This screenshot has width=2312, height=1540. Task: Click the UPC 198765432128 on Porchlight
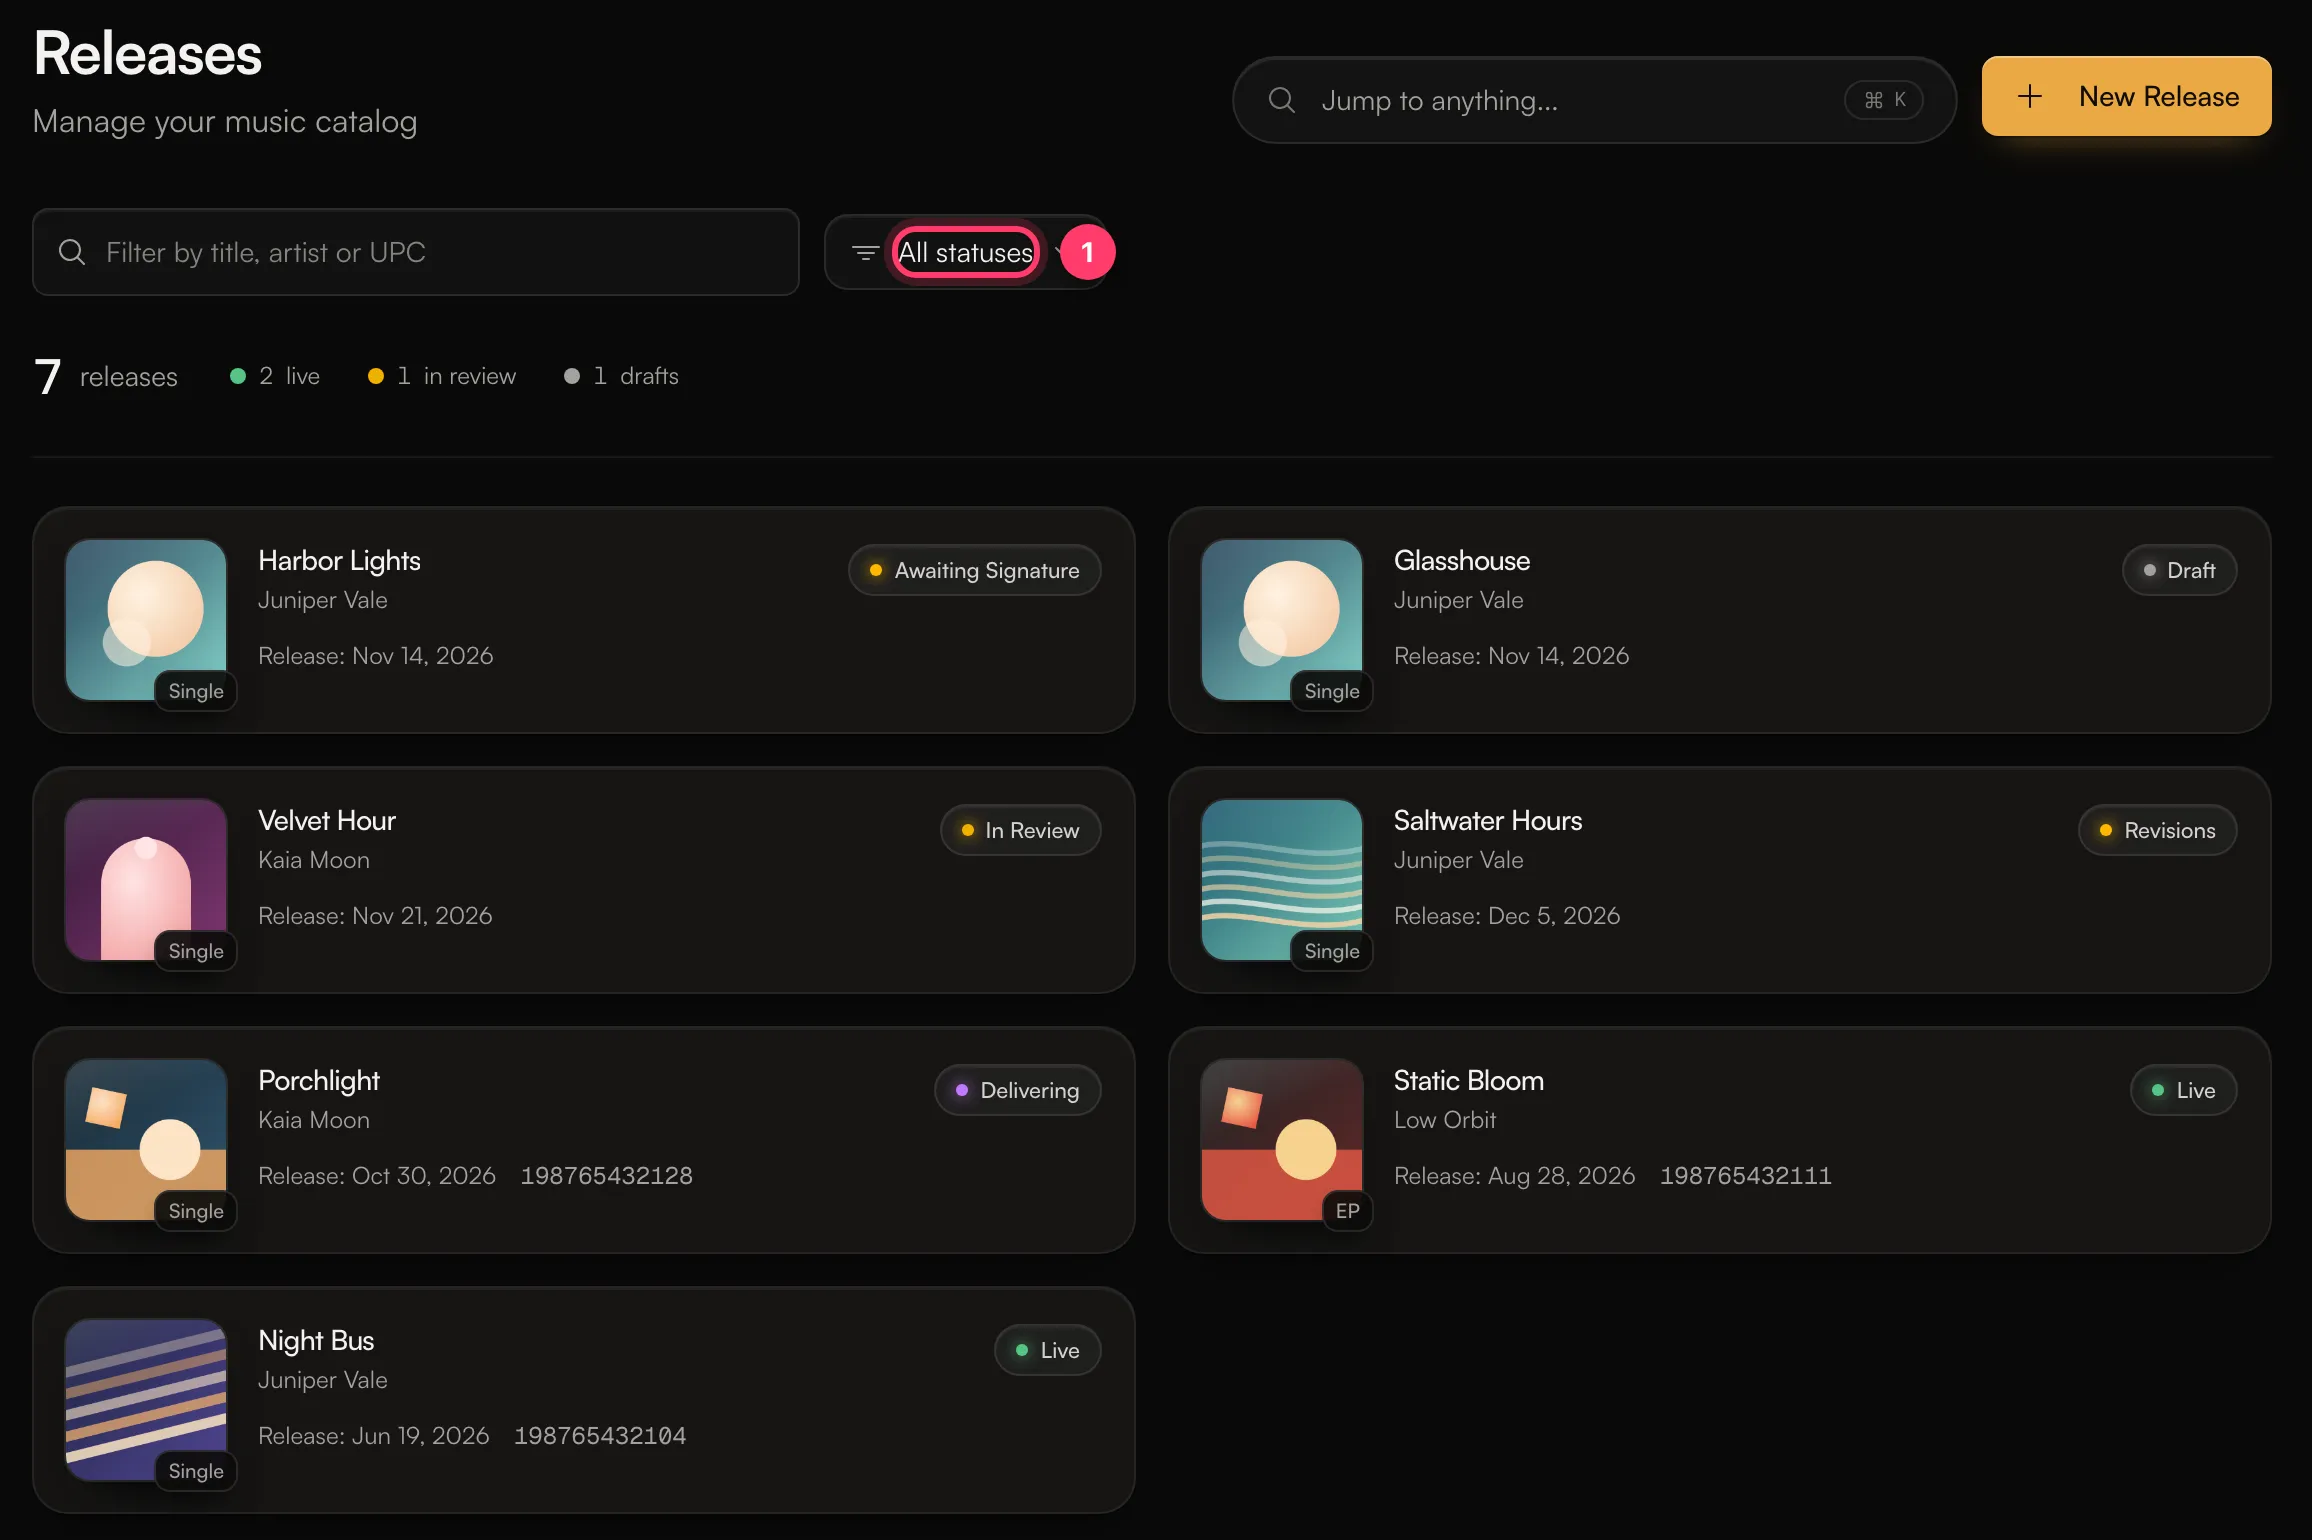pos(607,1176)
